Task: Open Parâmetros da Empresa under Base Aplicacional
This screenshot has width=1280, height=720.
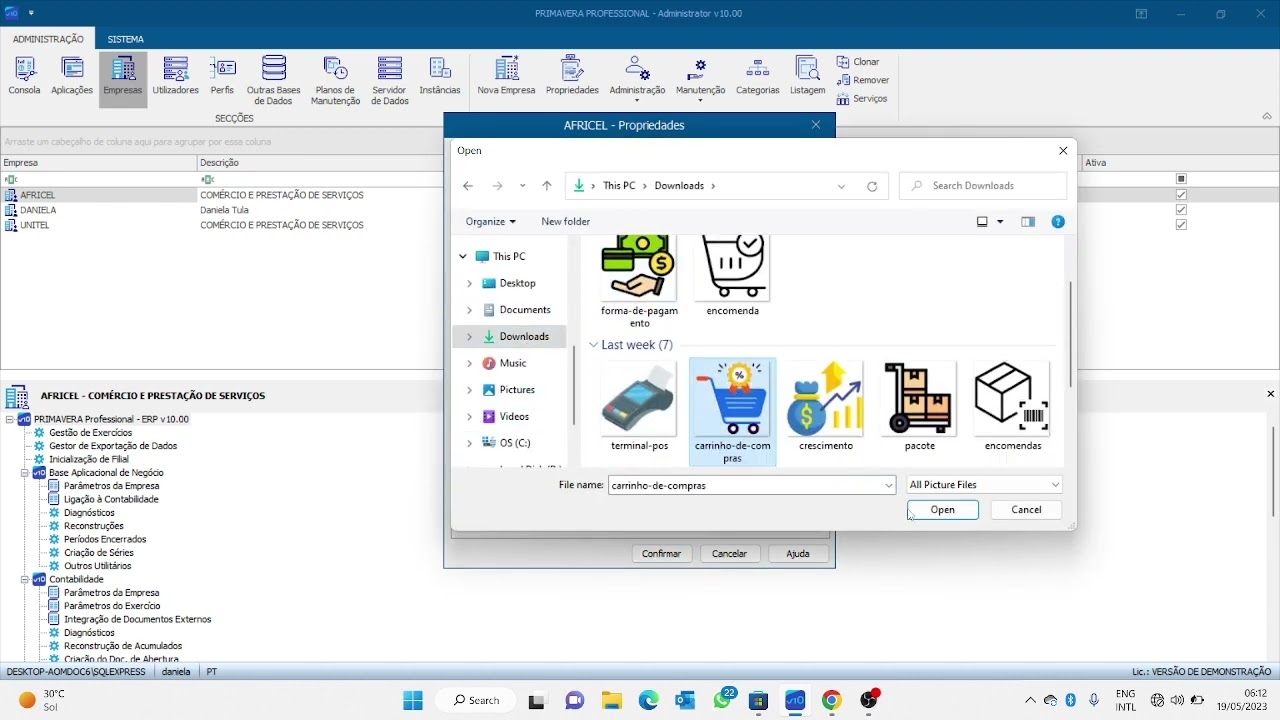Action: [x=111, y=486]
